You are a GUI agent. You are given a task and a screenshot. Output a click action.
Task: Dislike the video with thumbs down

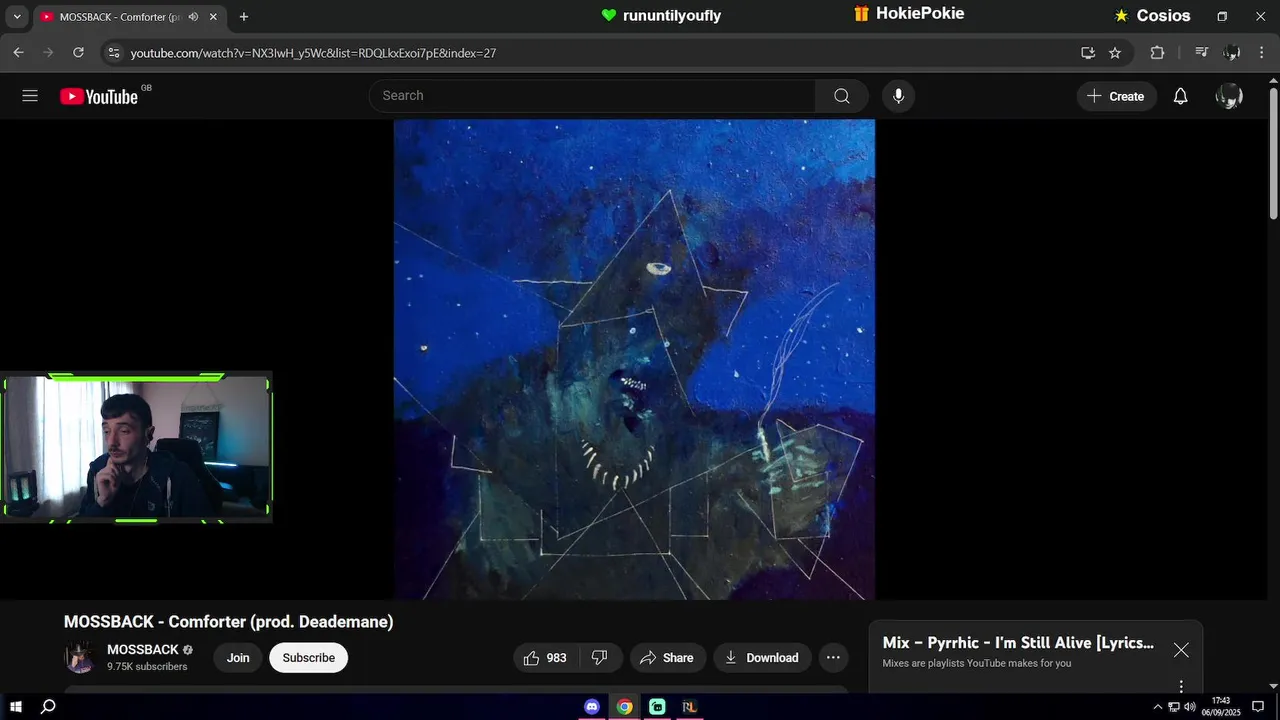600,658
